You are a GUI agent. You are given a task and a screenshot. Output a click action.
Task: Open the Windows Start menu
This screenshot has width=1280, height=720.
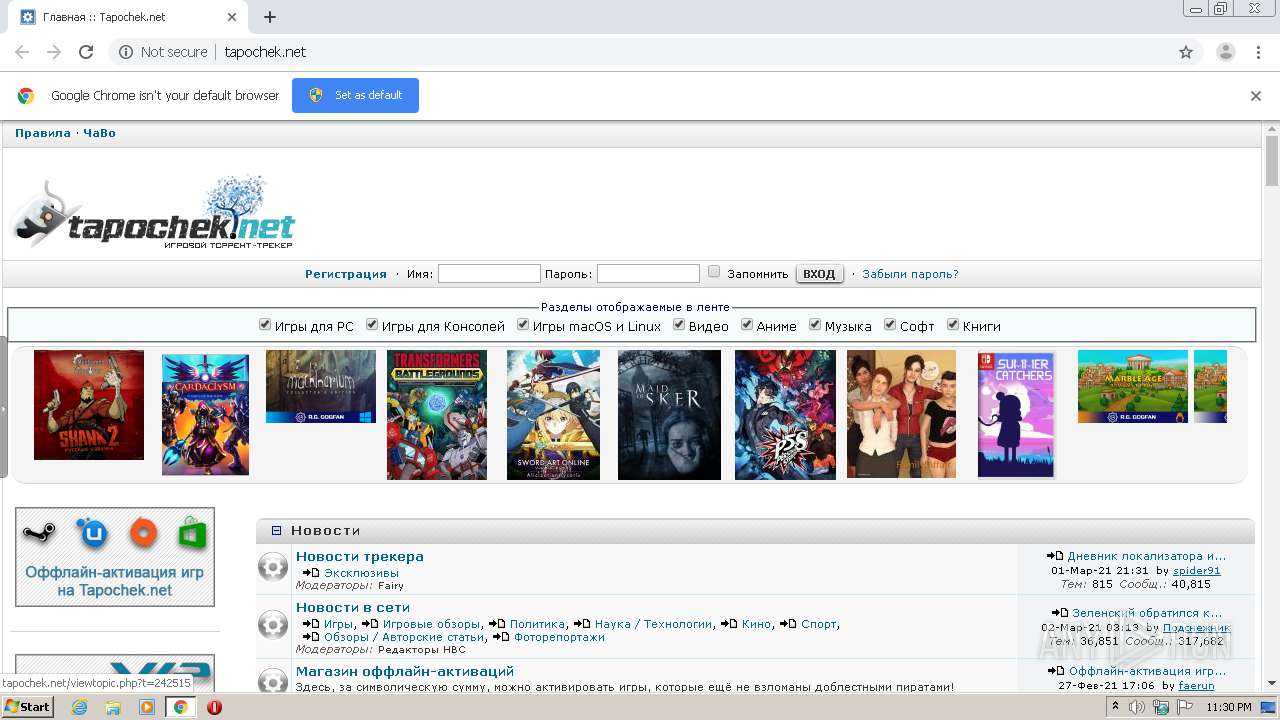(x=27, y=707)
